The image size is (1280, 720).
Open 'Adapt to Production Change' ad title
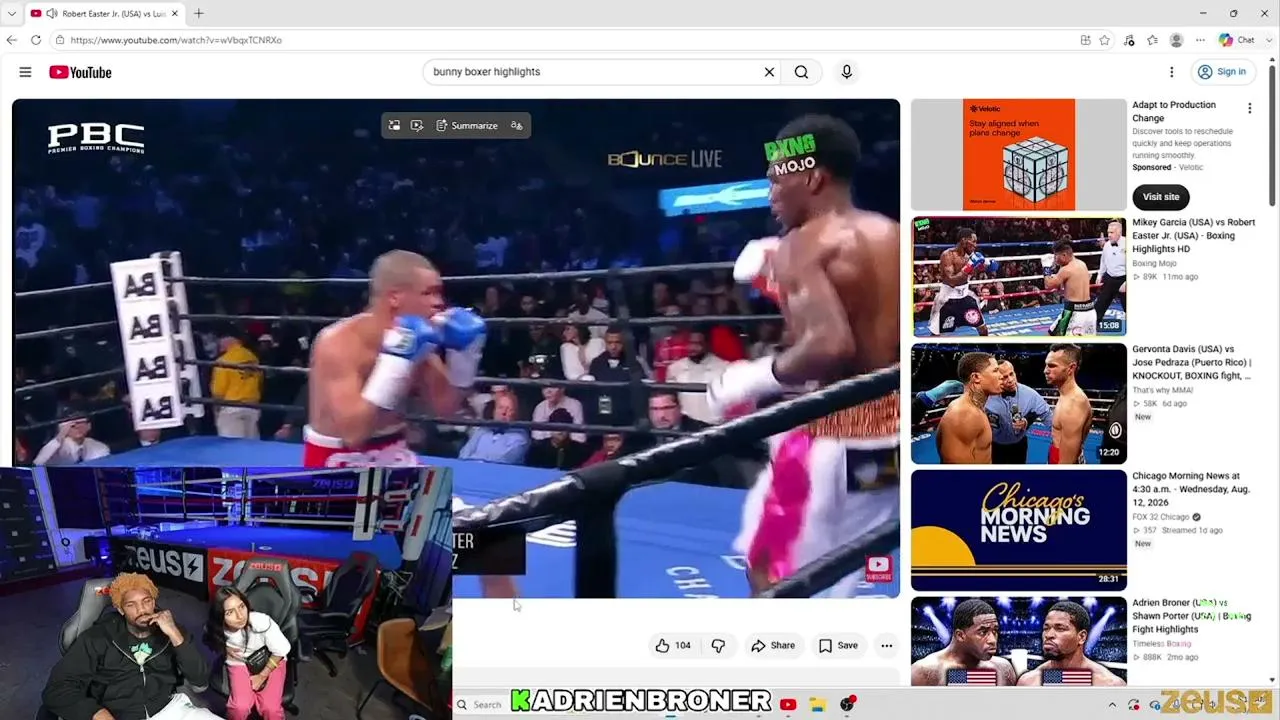tap(1174, 111)
